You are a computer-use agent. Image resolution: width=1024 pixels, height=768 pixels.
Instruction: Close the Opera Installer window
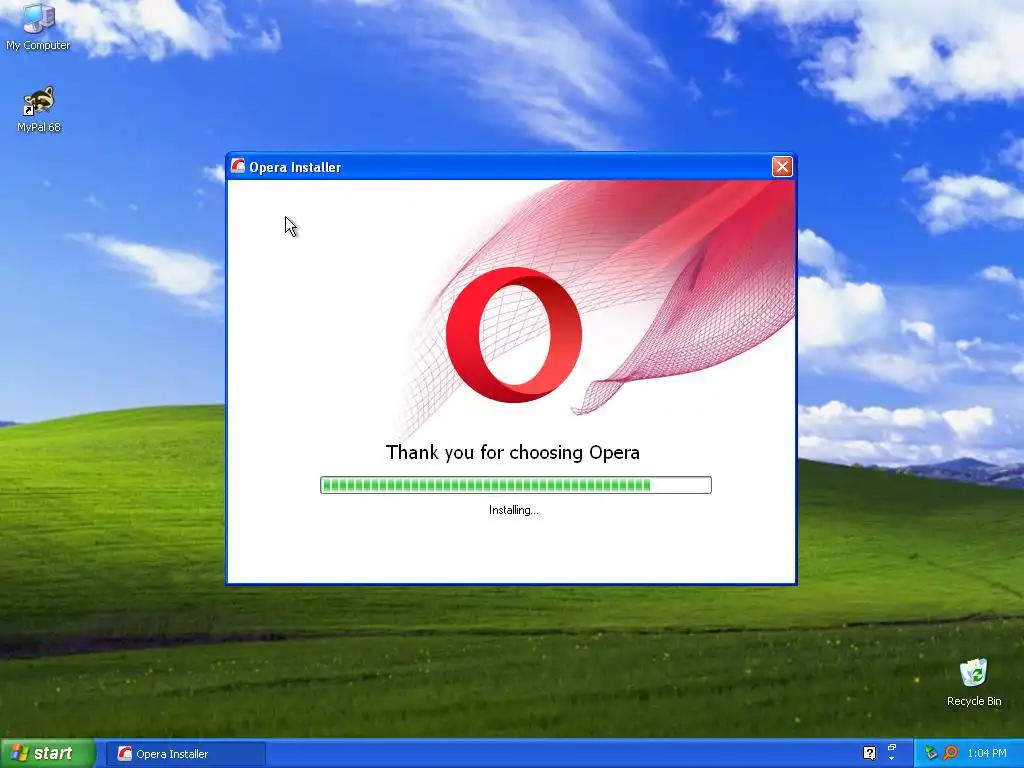tap(782, 167)
